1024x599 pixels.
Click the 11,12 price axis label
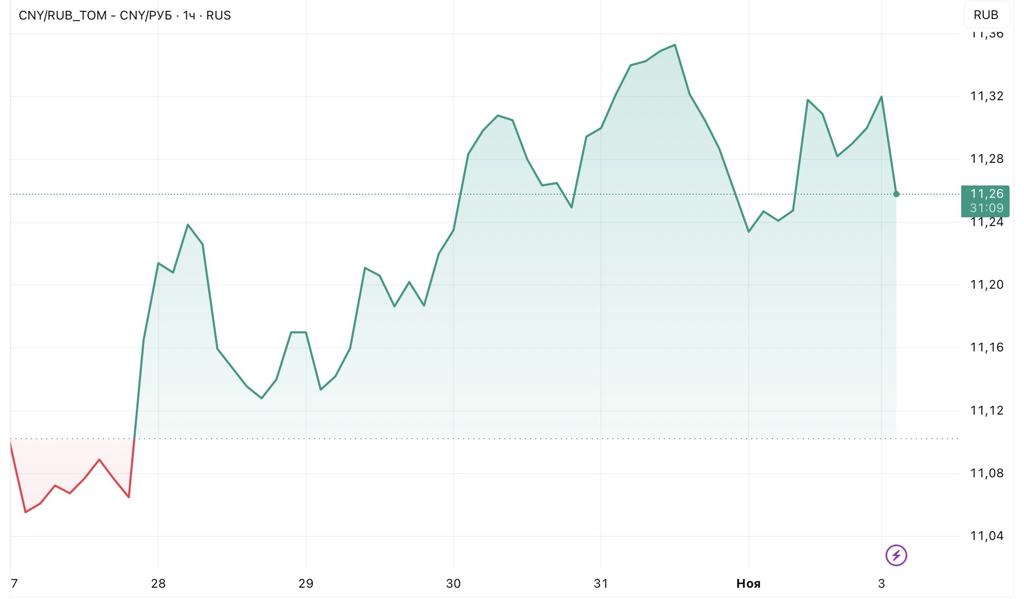(987, 410)
